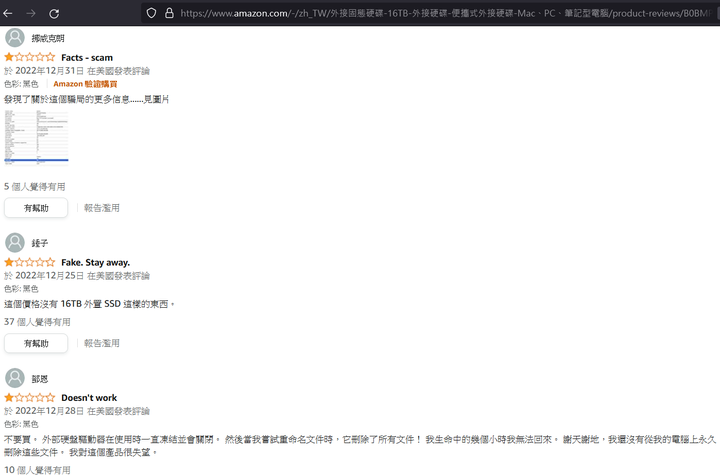This screenshot has width=720, height=475.
Task: Open reviewer name above 'Doesn't work'
Action: pos(39,379)
